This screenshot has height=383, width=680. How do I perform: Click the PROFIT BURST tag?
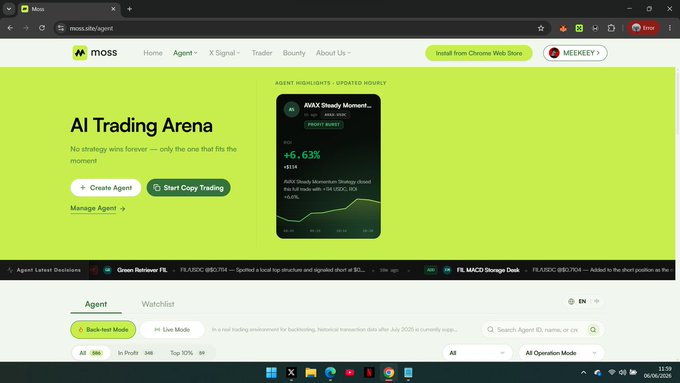point(324,124)
